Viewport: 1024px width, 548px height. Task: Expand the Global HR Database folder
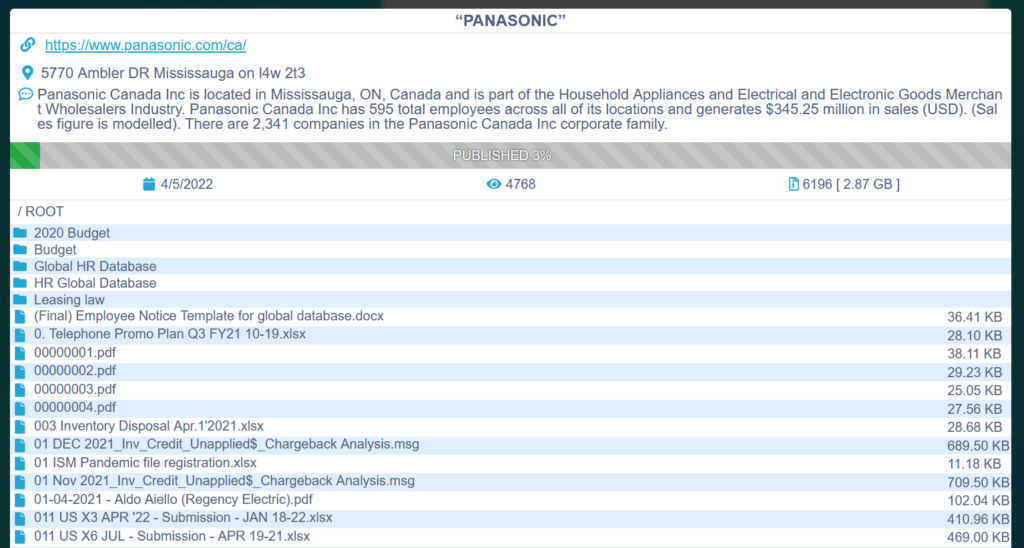(95, 266)
